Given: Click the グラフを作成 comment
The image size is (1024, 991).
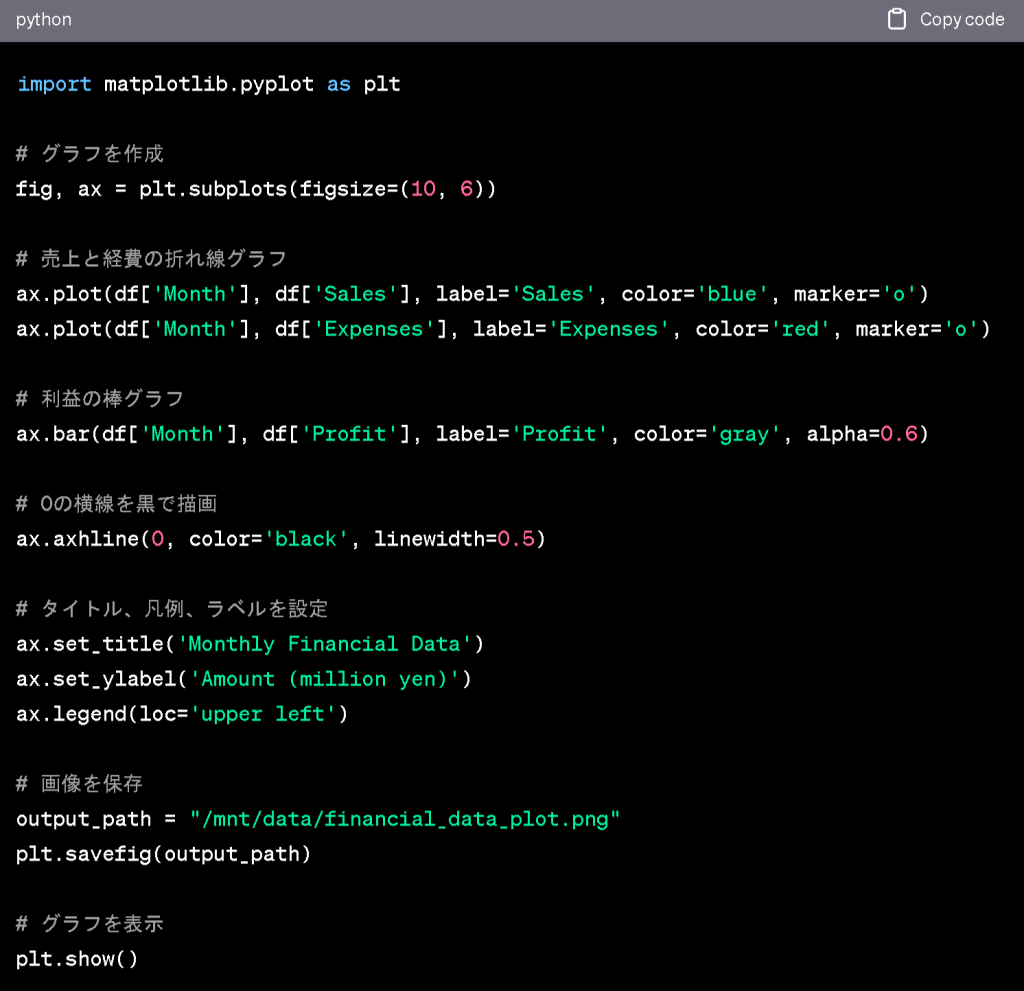Looking at the screenshot, I should click(90, 153).
